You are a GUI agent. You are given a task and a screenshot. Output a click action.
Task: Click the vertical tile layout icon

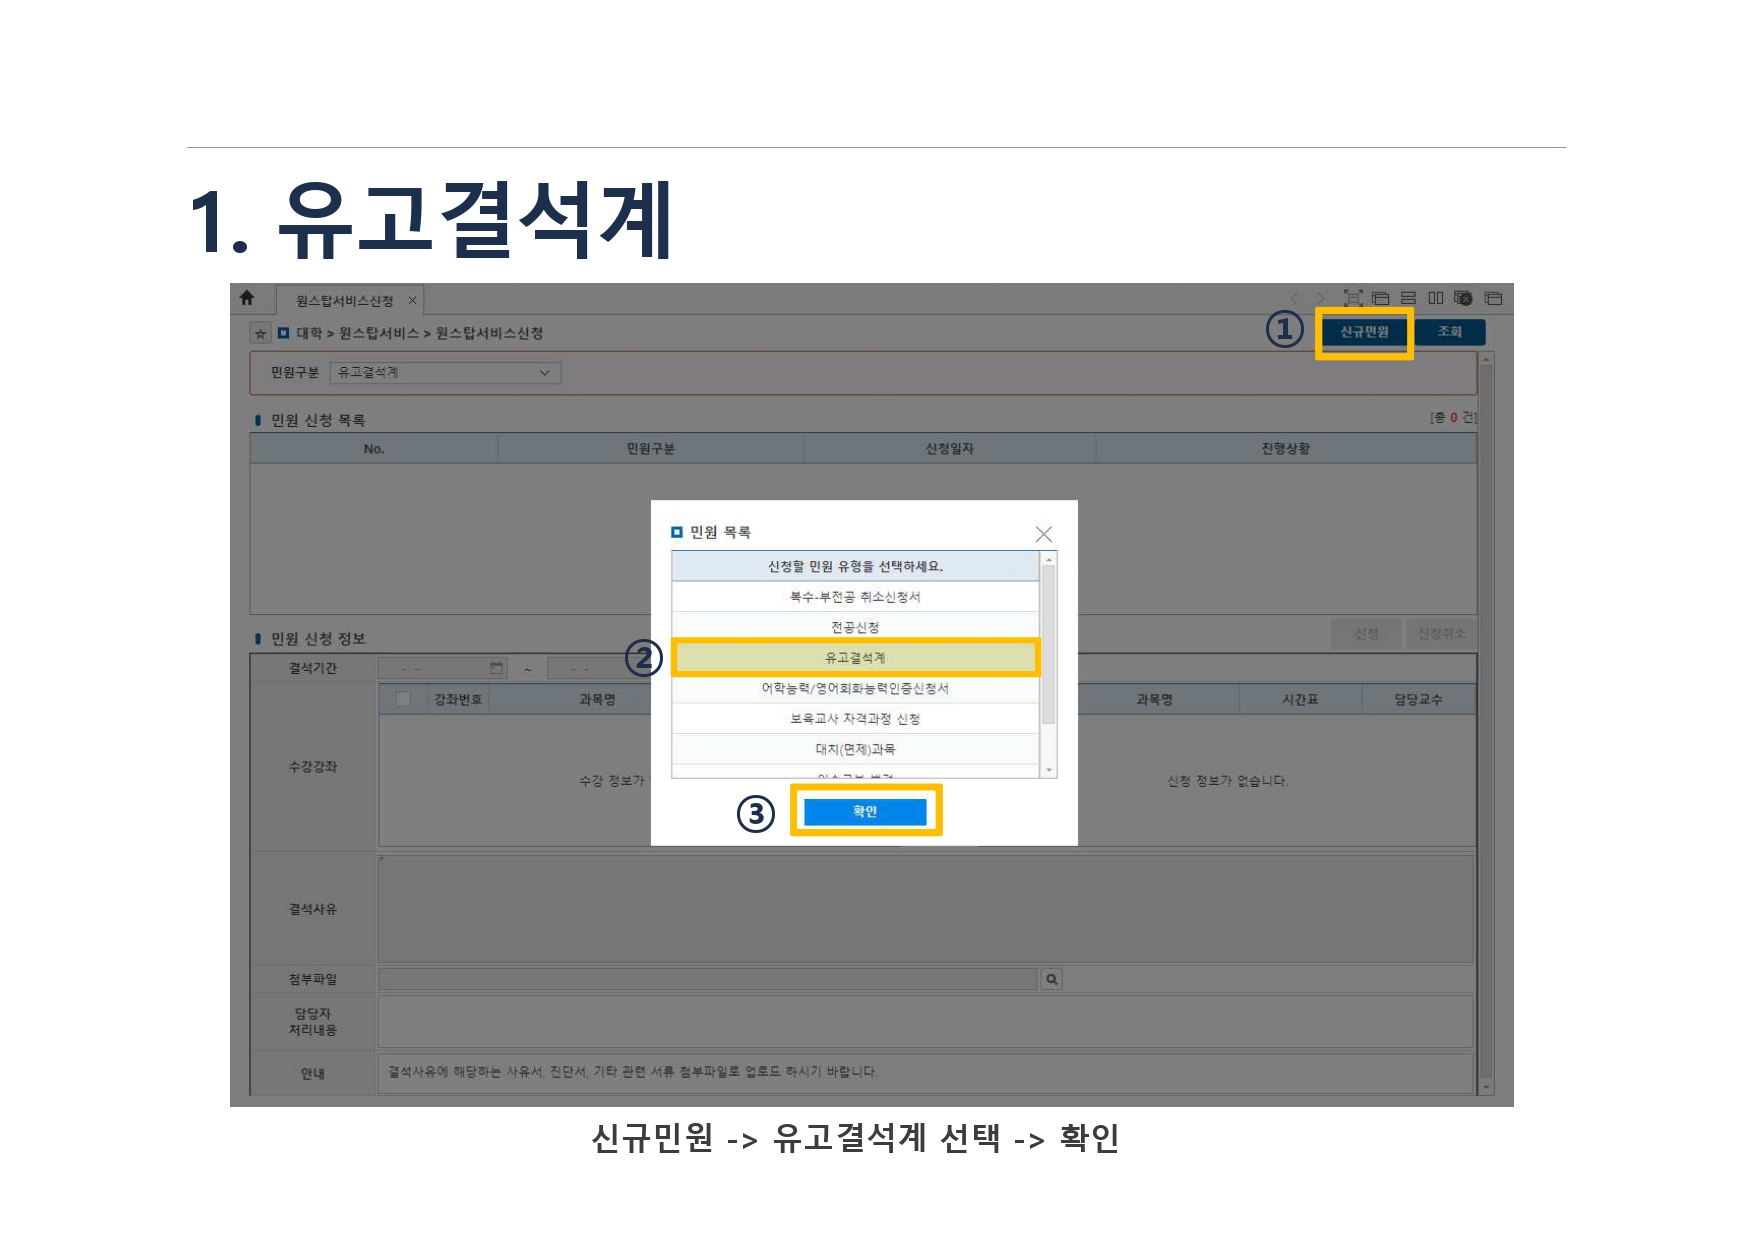pos(1436,298)
